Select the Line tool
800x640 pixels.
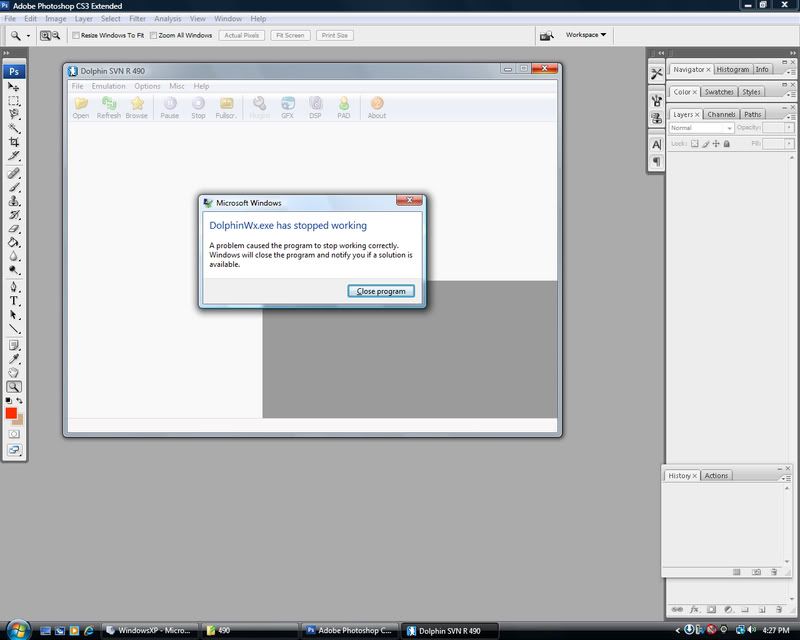14,328
